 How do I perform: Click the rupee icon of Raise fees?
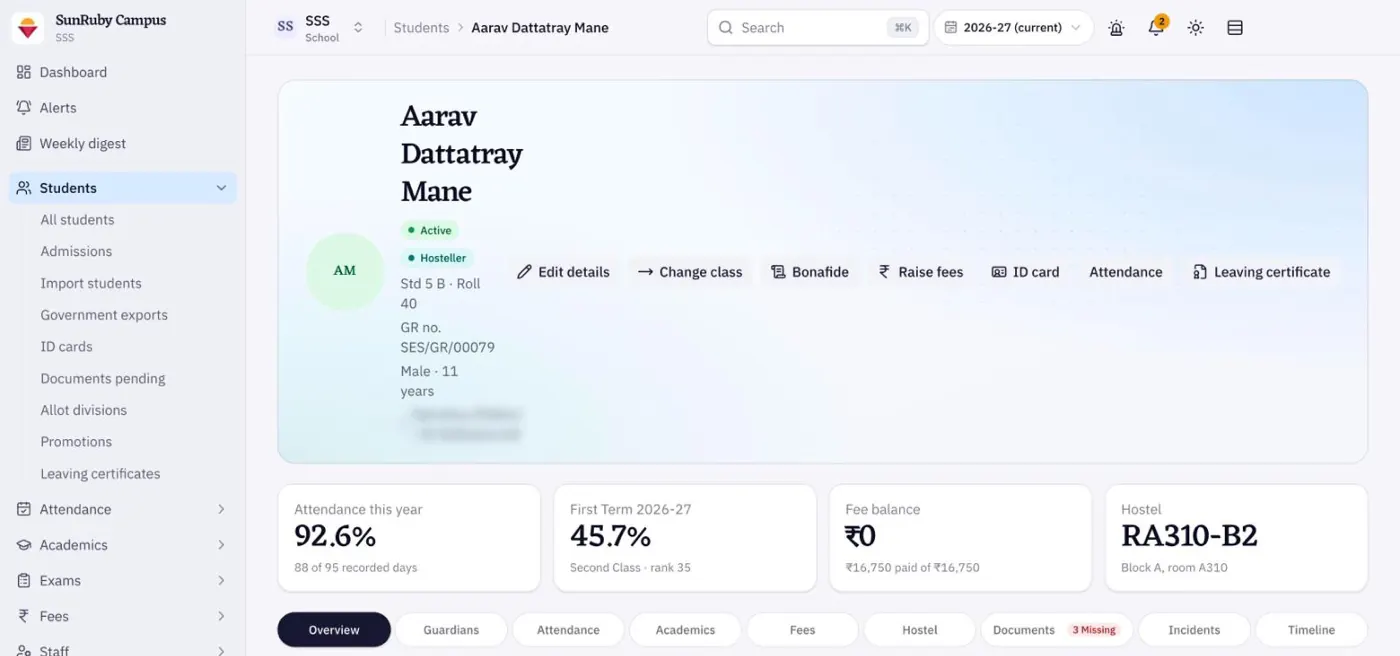(x=884, y=272)
